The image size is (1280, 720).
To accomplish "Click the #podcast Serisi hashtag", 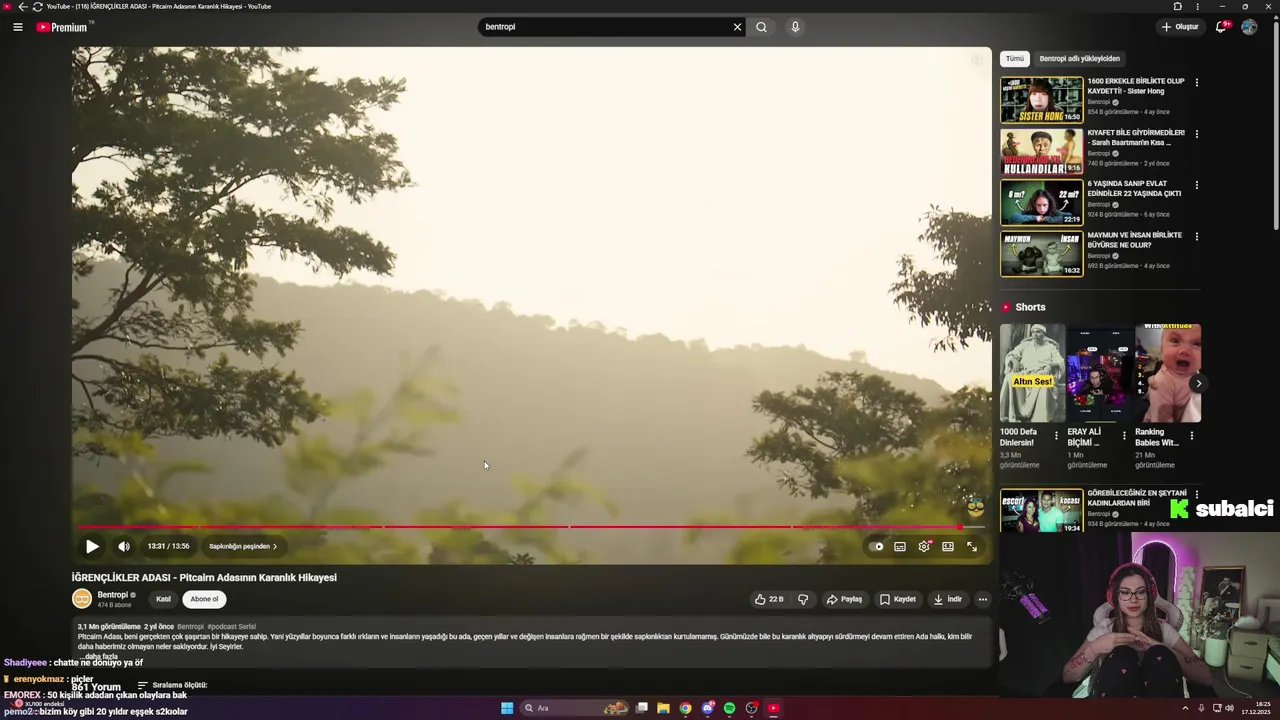I will pos(232,627).
